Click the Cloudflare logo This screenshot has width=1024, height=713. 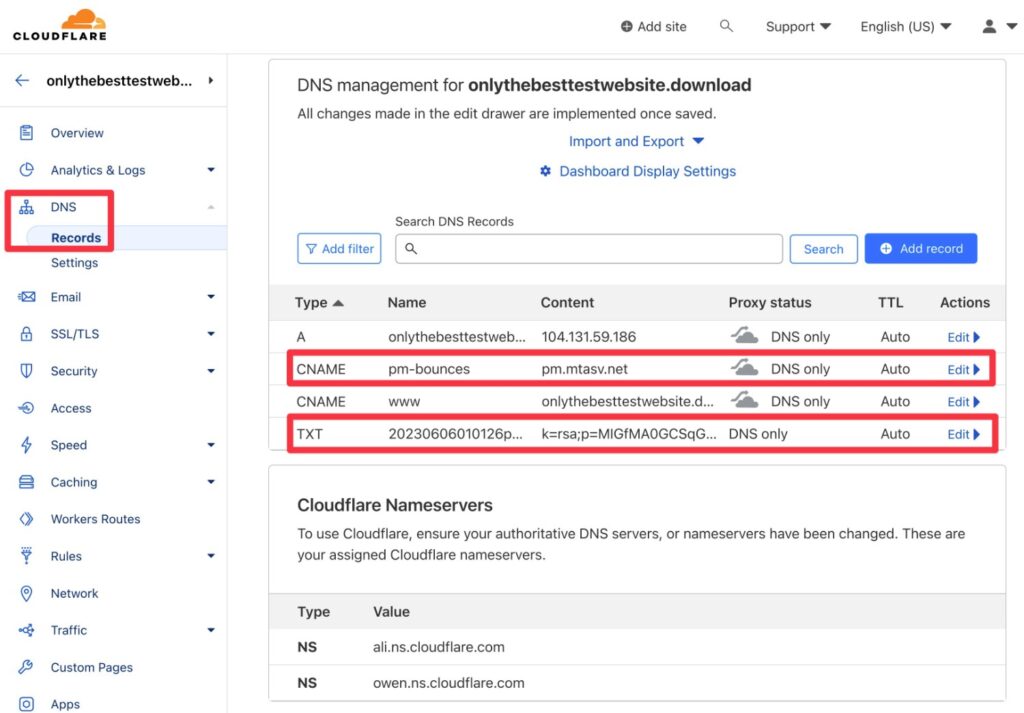pyautogui.click(x=60, y=25)
